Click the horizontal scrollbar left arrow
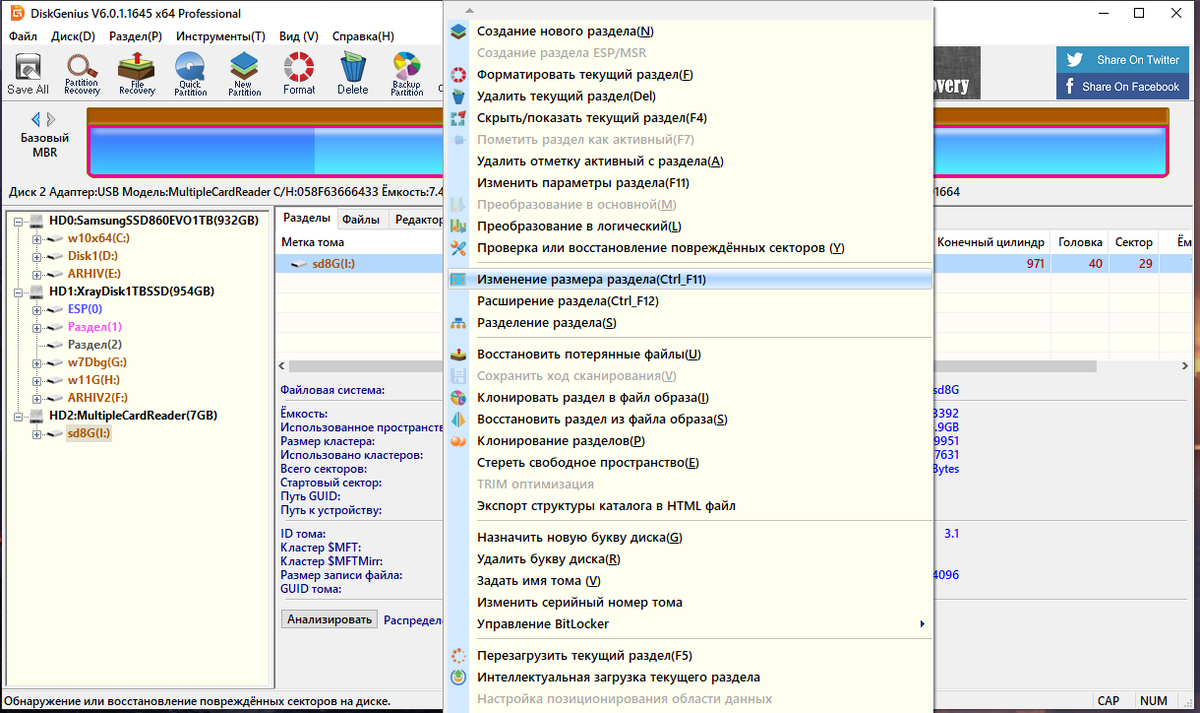 click(x=282, y=367)
